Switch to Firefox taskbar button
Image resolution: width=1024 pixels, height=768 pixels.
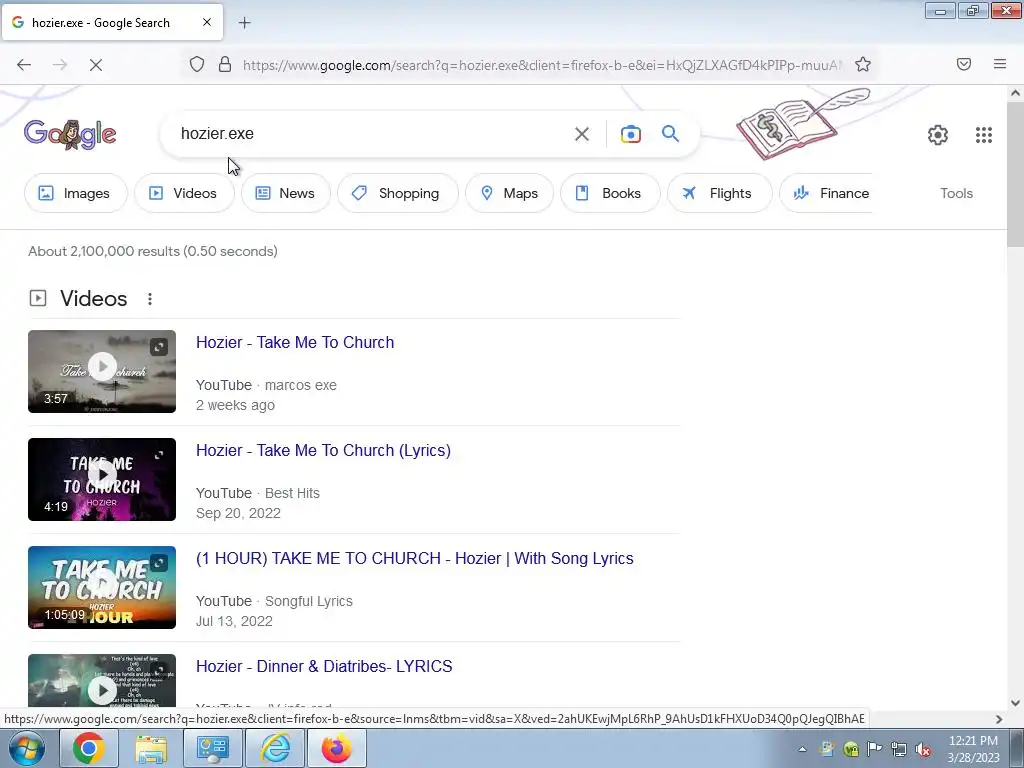click(x=336, y=748)
